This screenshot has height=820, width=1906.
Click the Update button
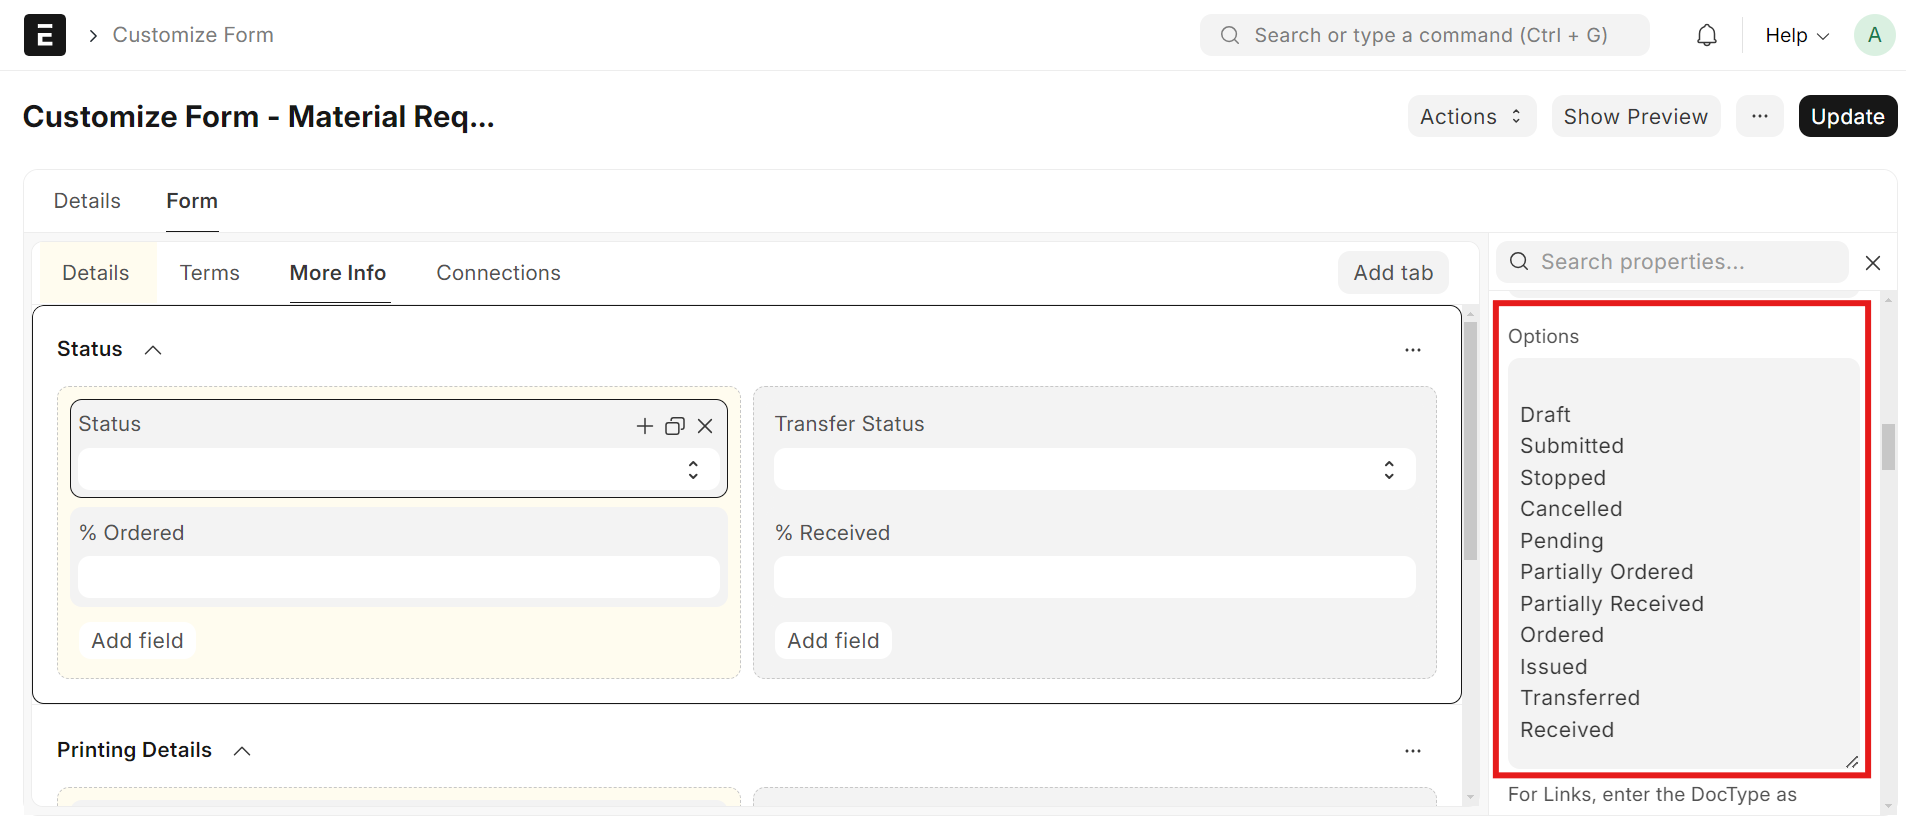(1846, 116)
